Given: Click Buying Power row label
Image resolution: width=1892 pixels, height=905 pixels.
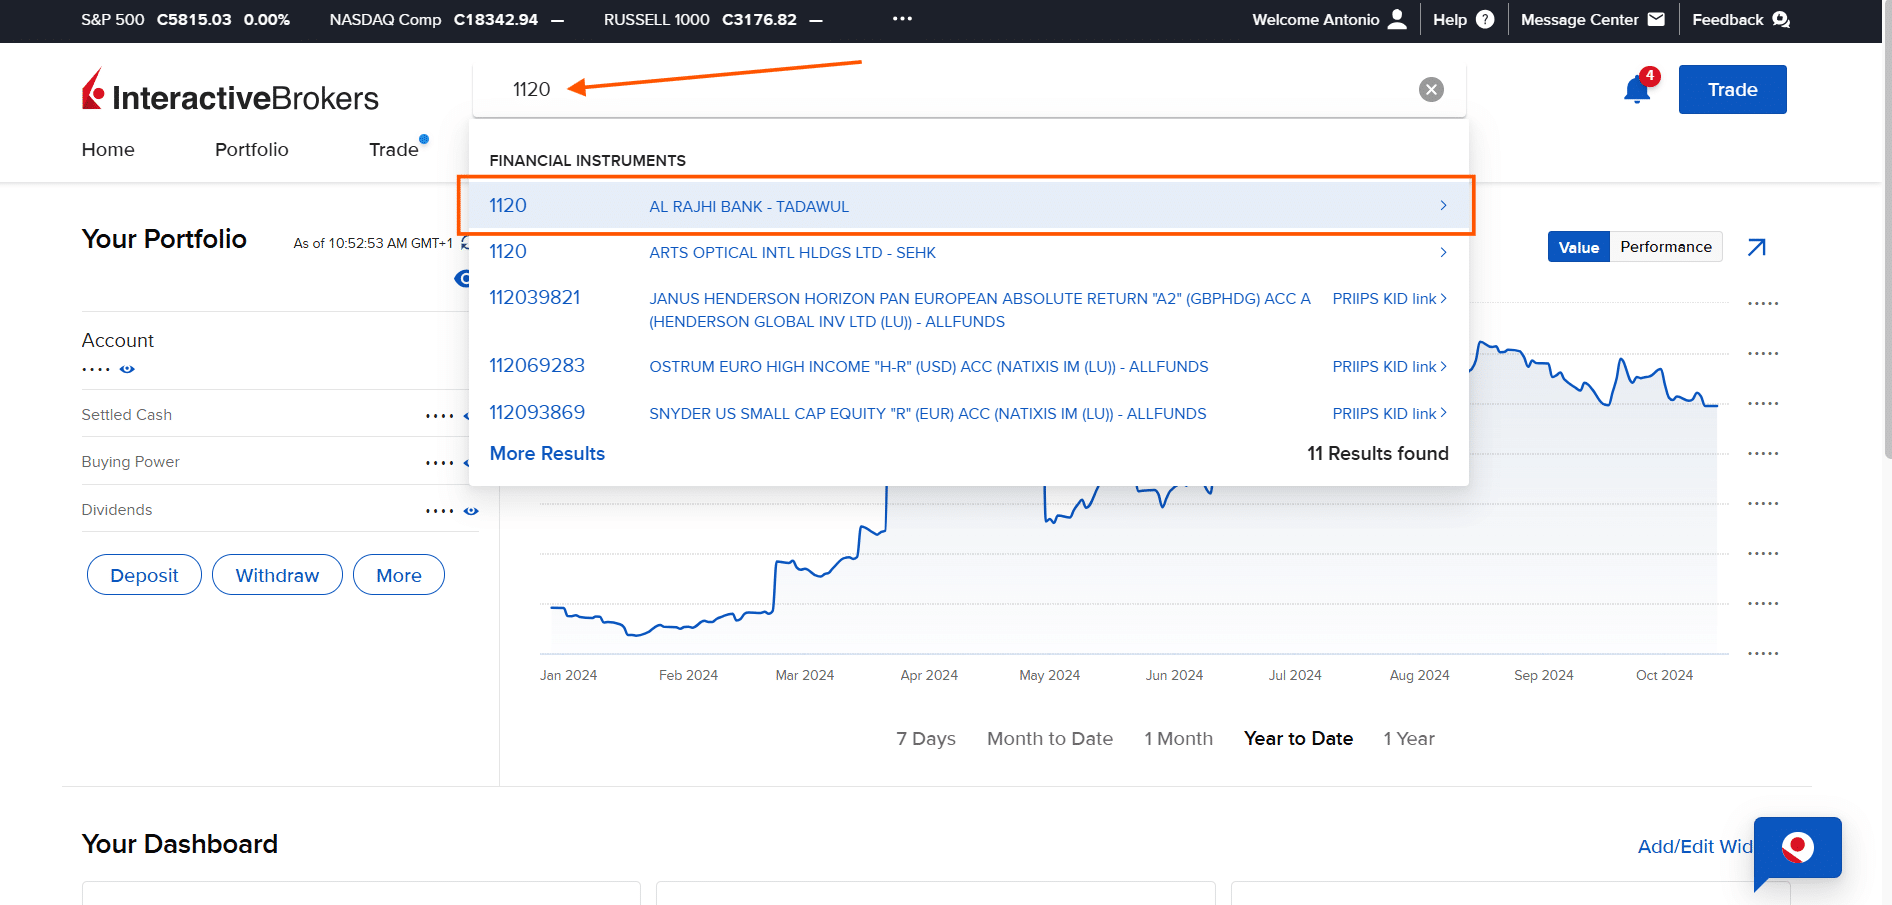Looking at the screenshot, I should tap(130, 461).
